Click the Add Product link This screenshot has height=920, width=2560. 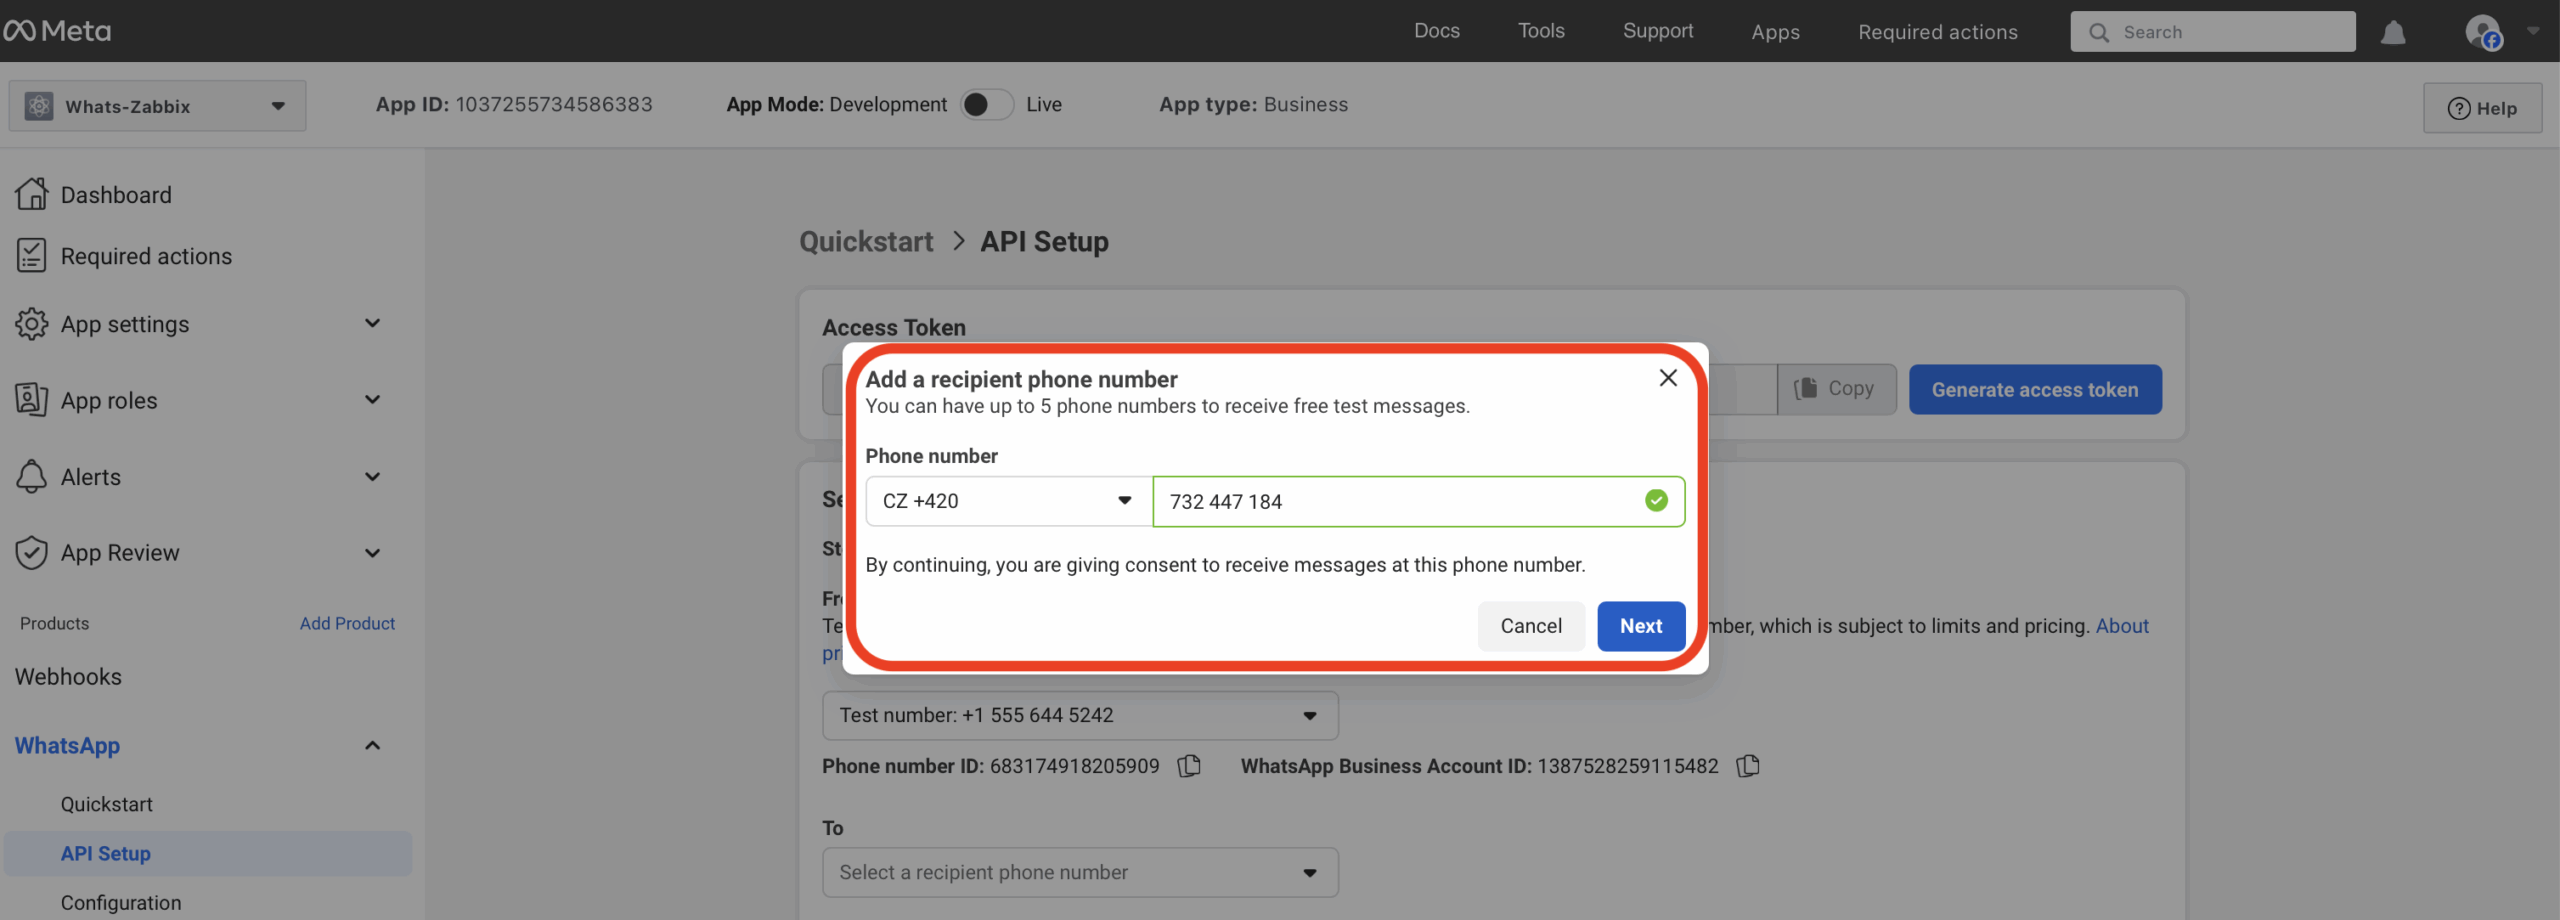coord(347,623)
